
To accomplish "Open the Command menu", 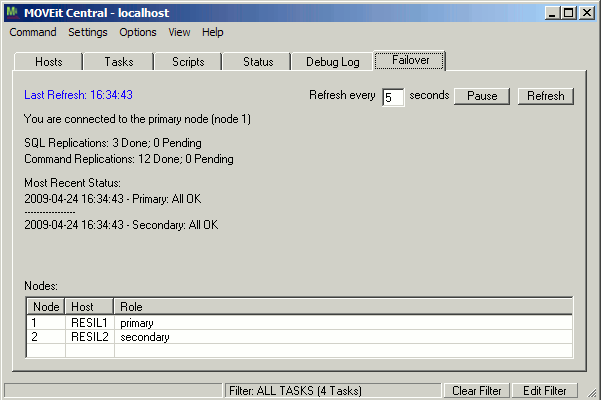I will click(33, 32).
